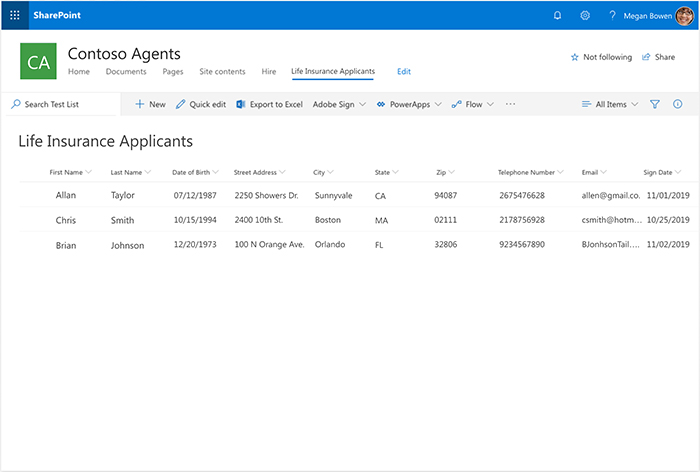Sort by the Last Name column header
Viewport: 700px width, 472px height.
(x=128, y=172)
